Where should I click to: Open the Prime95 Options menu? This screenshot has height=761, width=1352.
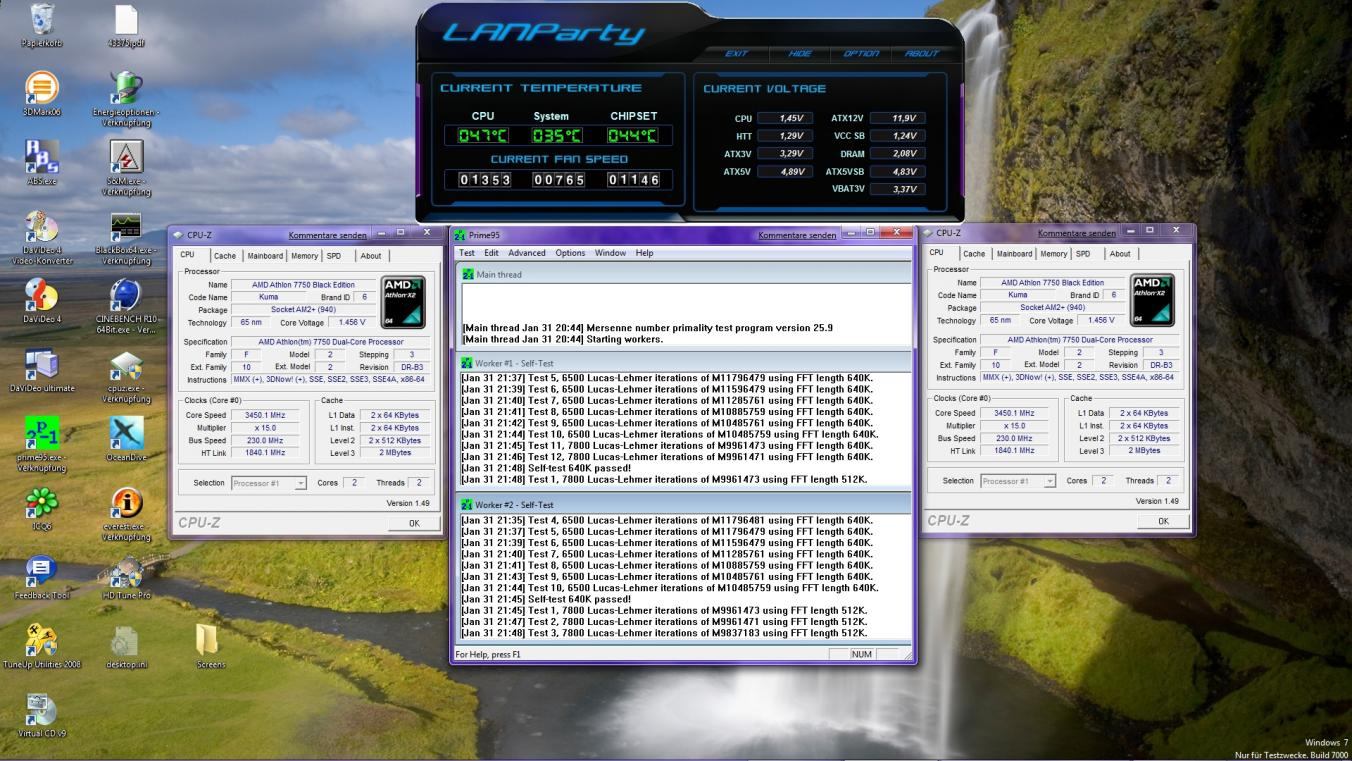570,253
